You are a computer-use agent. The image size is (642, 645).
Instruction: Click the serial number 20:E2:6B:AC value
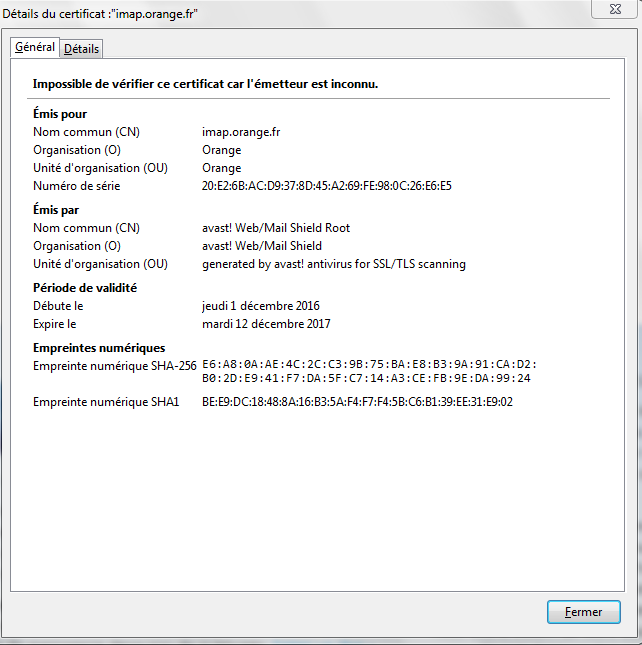coord(327,186)
